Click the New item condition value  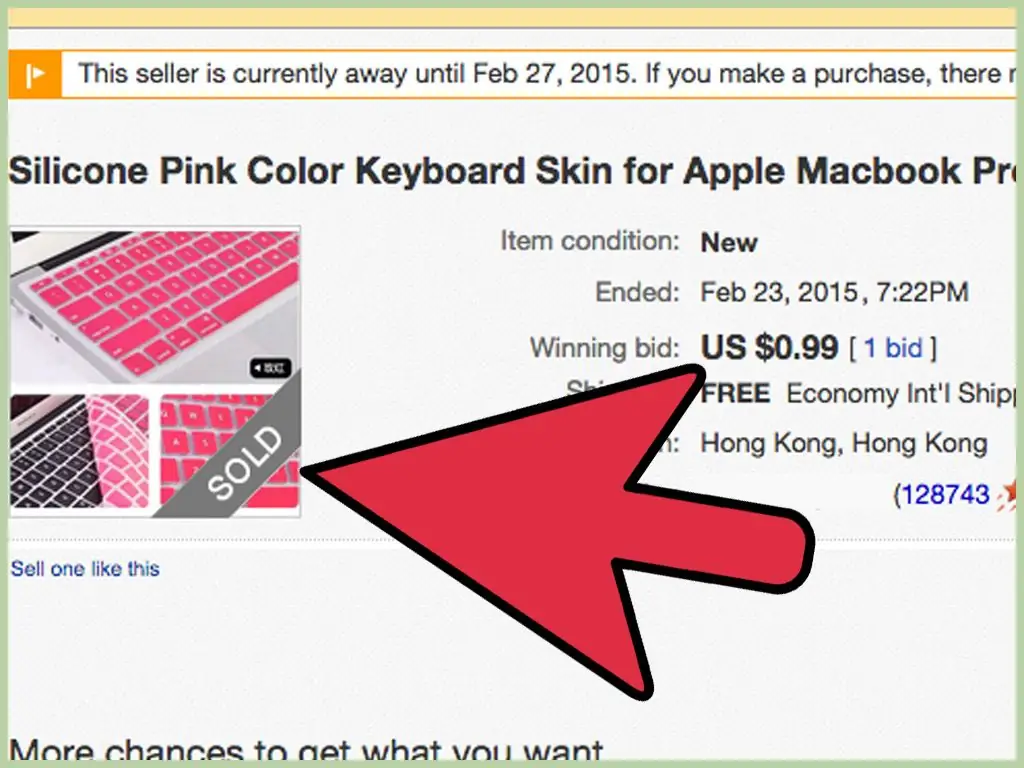pos(729,243)
